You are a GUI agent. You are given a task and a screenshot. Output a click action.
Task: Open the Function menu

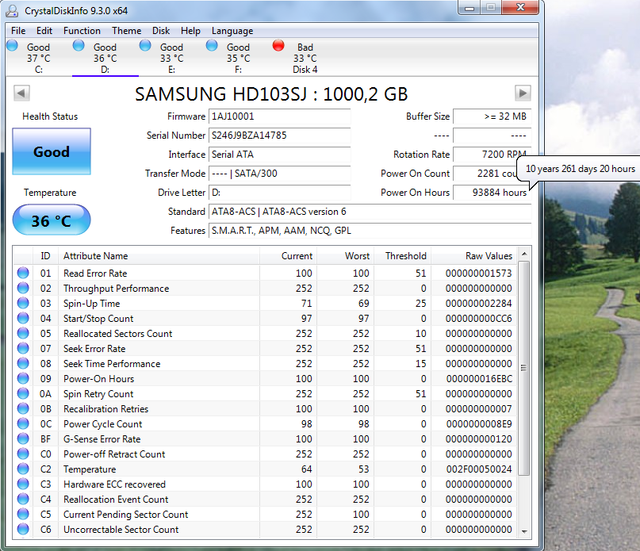pos(82,31)
